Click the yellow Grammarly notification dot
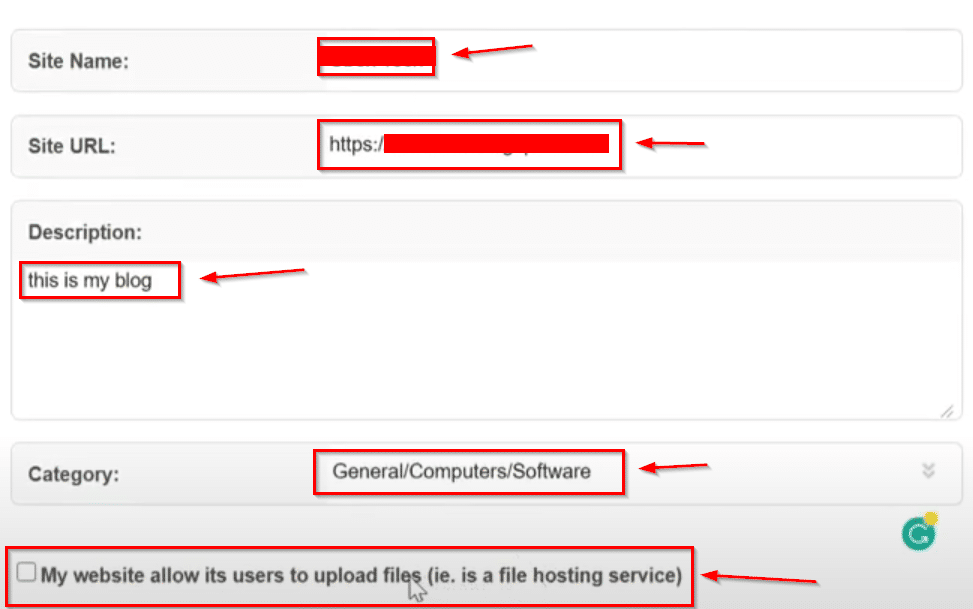The height and width of the screenshot is (609, 973). point(931,520)
